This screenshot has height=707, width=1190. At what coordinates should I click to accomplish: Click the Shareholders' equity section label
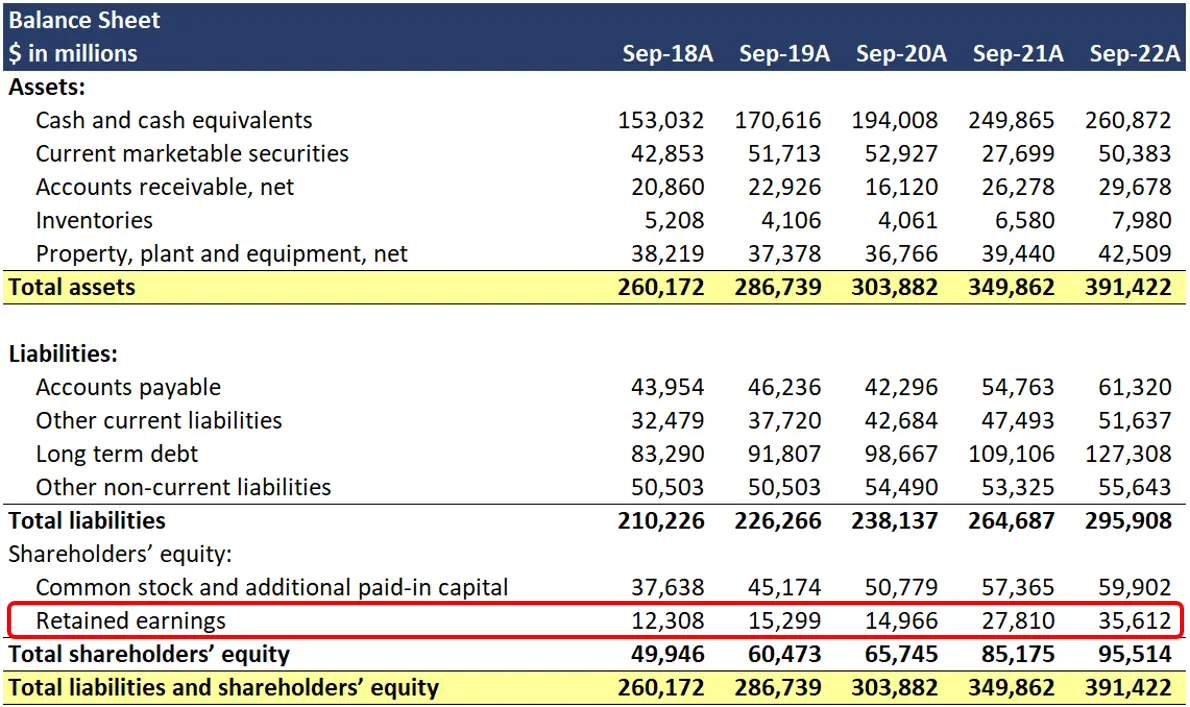103,553
